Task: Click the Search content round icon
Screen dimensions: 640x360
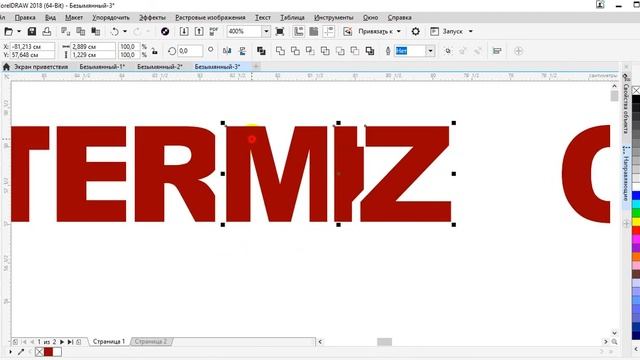Action: tap(165, 31)
